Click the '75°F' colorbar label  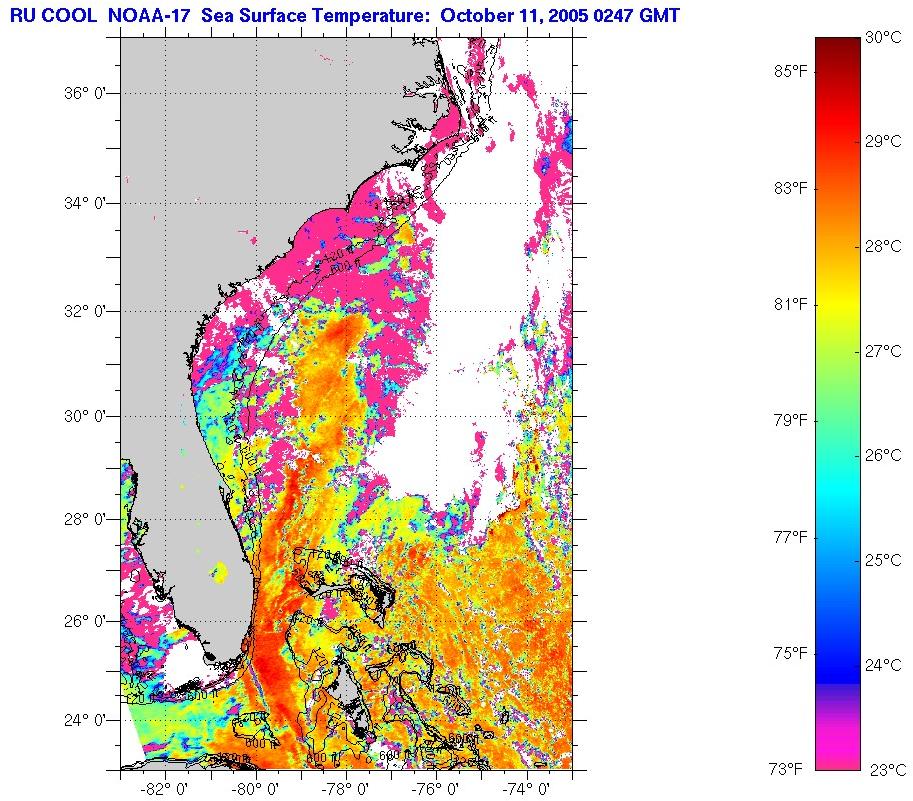(791, 653)
